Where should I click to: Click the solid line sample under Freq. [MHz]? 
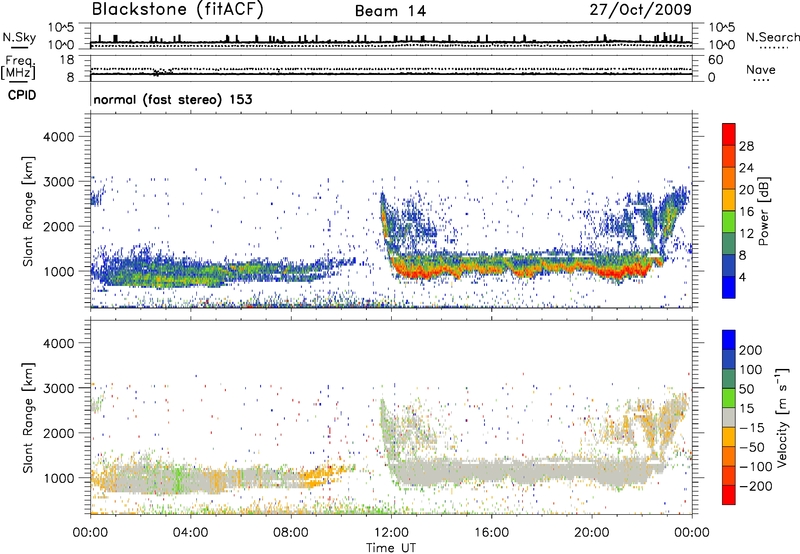pos(19,82)
